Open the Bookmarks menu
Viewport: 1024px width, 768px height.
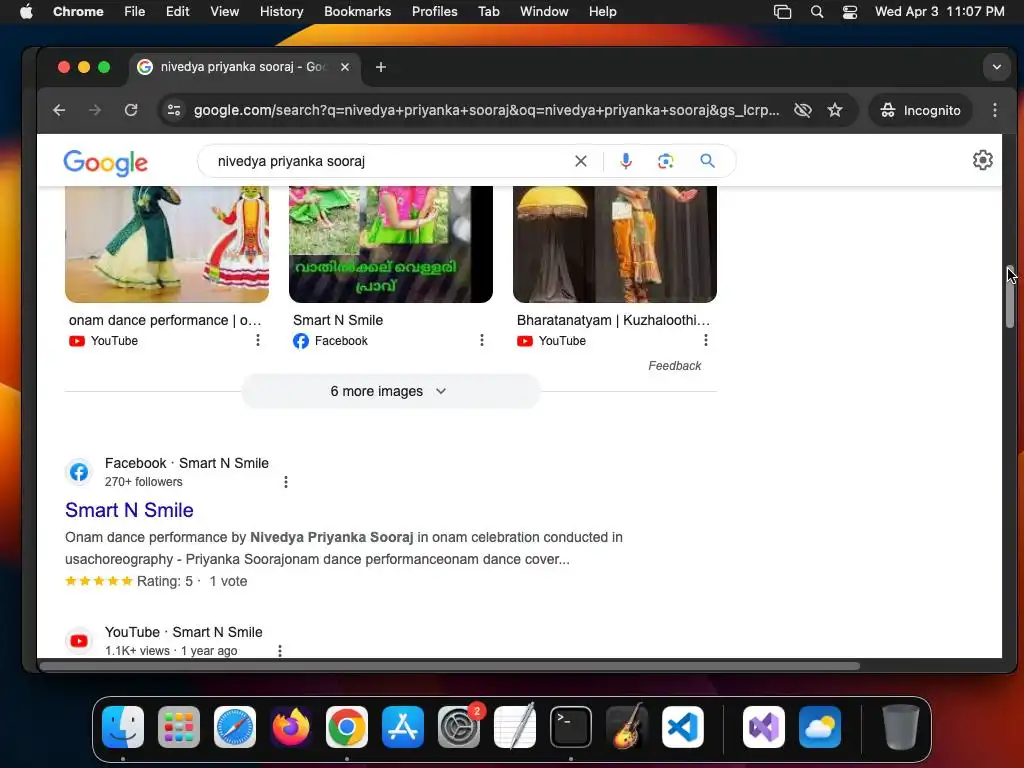(357, 12)
